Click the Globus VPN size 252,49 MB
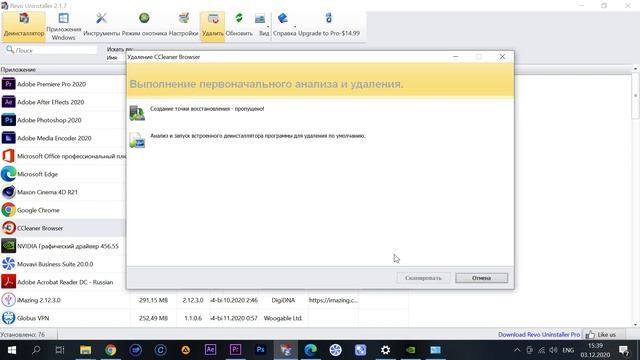This screenshot has height=360, width=640. (x=153, y=318)
